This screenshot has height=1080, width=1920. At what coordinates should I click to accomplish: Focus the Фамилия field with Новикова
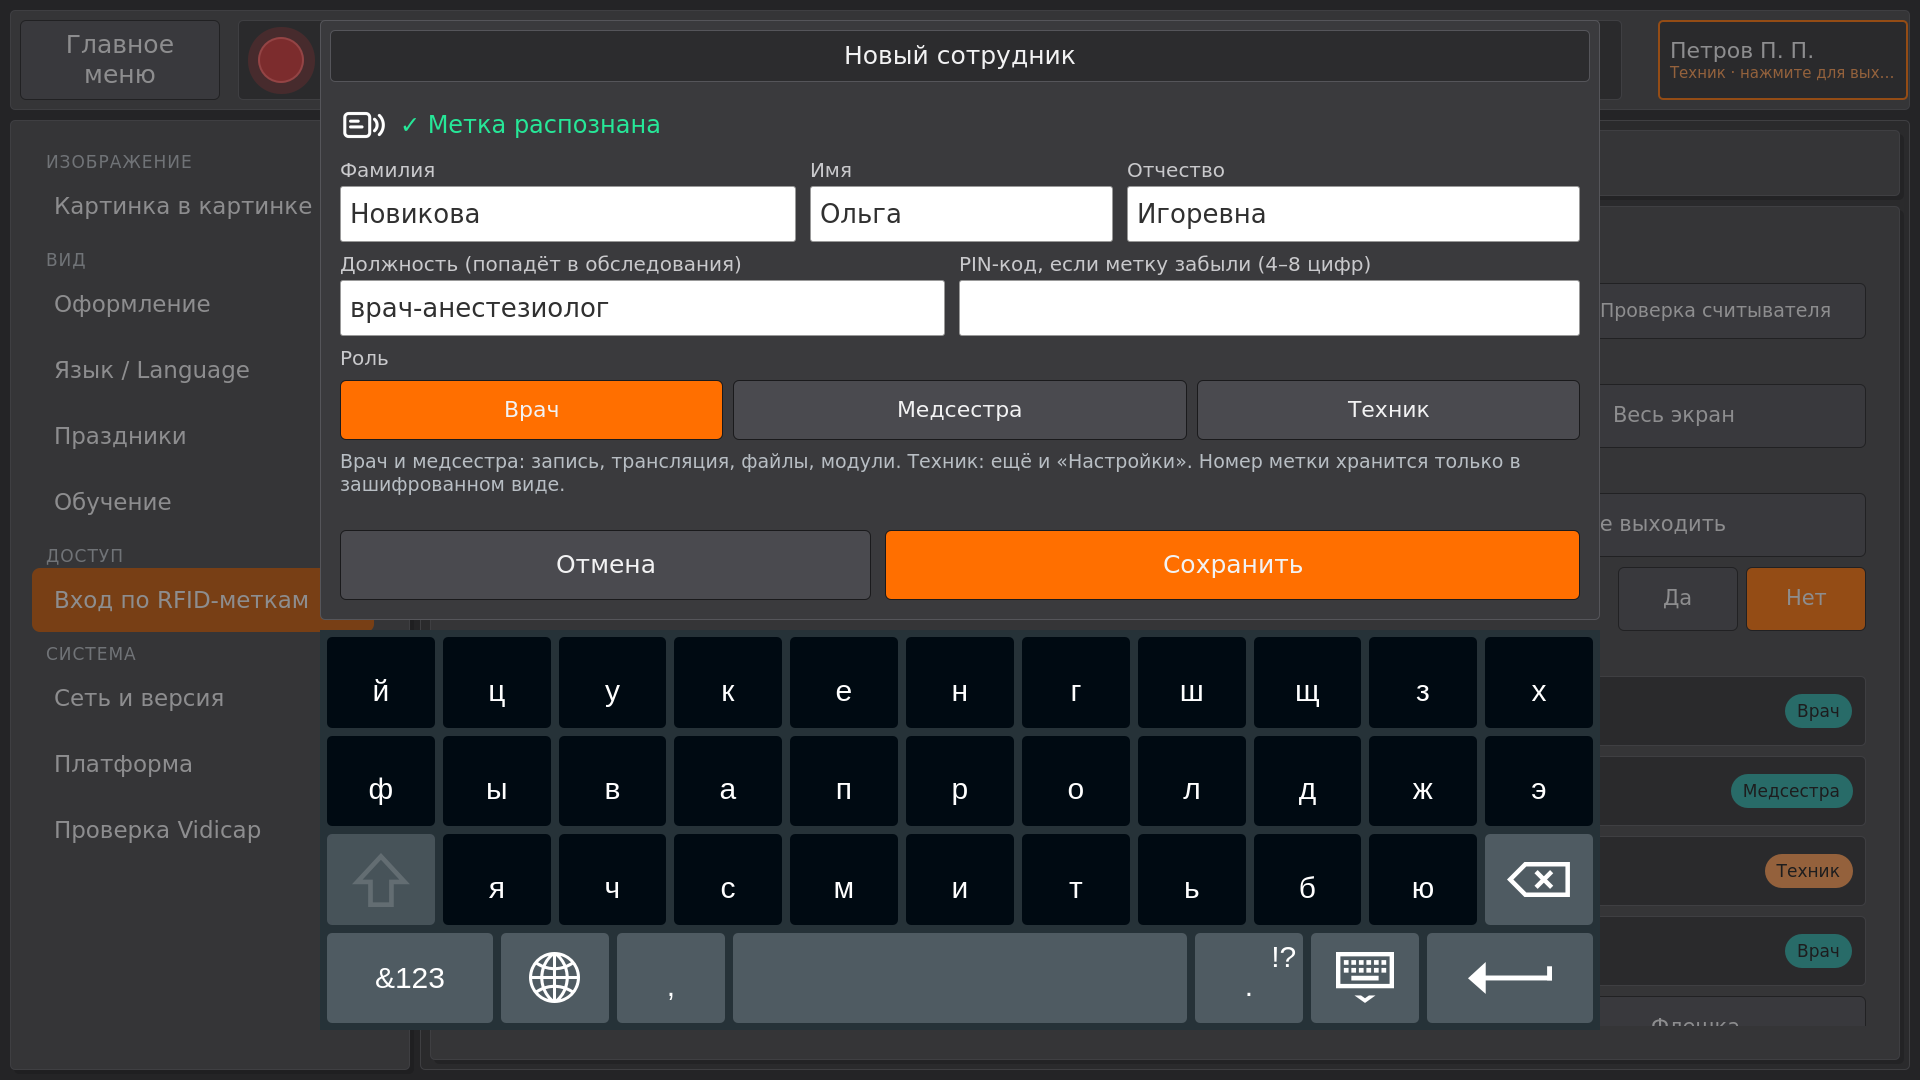pos(568,214)
